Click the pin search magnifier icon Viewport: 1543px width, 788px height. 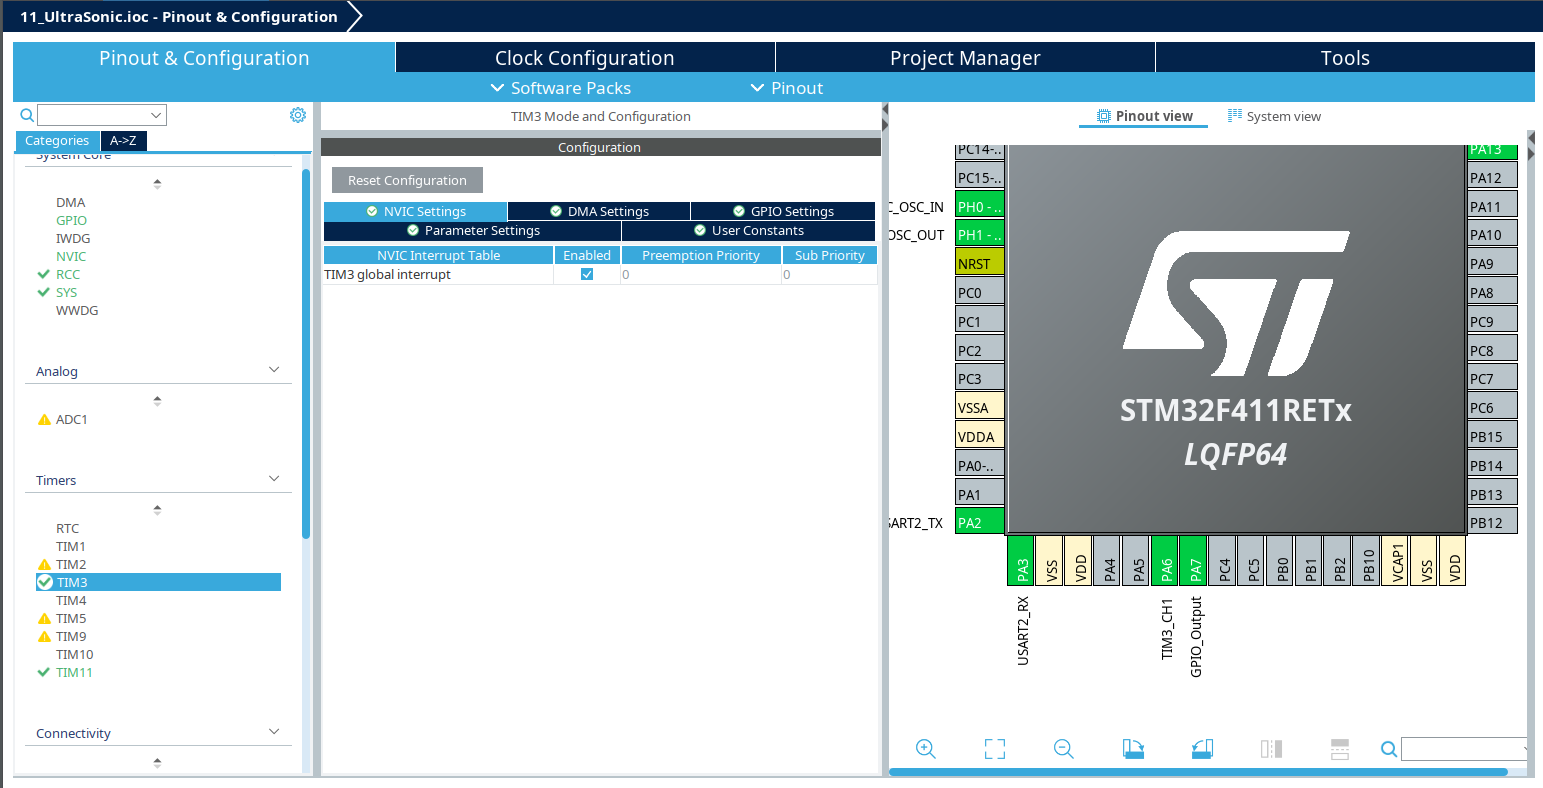[1389, 749]
